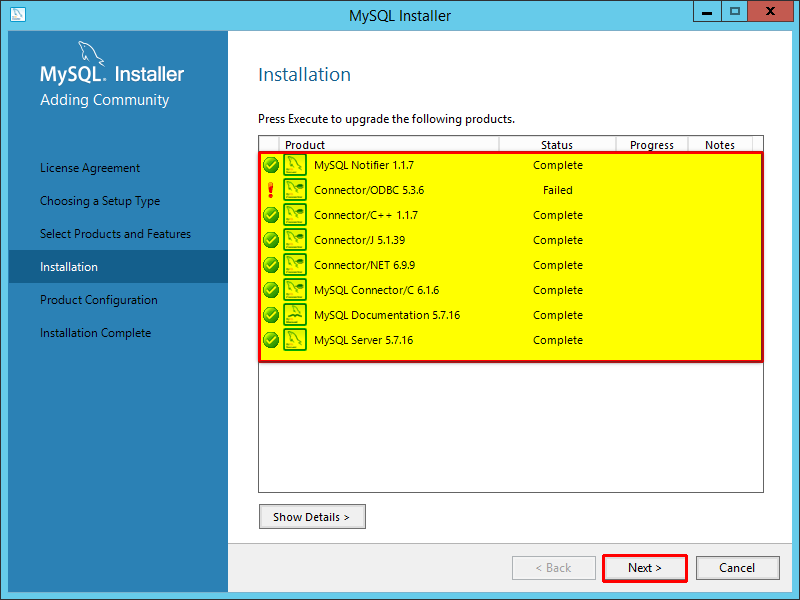Screen dimensions: 800x600
Task: Click the Product column header
Action: pyautogui.click(x=389, y=145)
